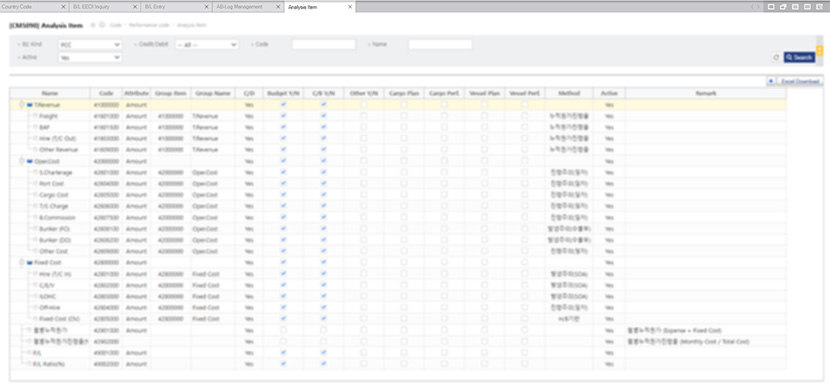Screen dimensions: 830x388
Task: Toggle Other Y/N checkbox for T.Revenue
Action: (364, 105)
